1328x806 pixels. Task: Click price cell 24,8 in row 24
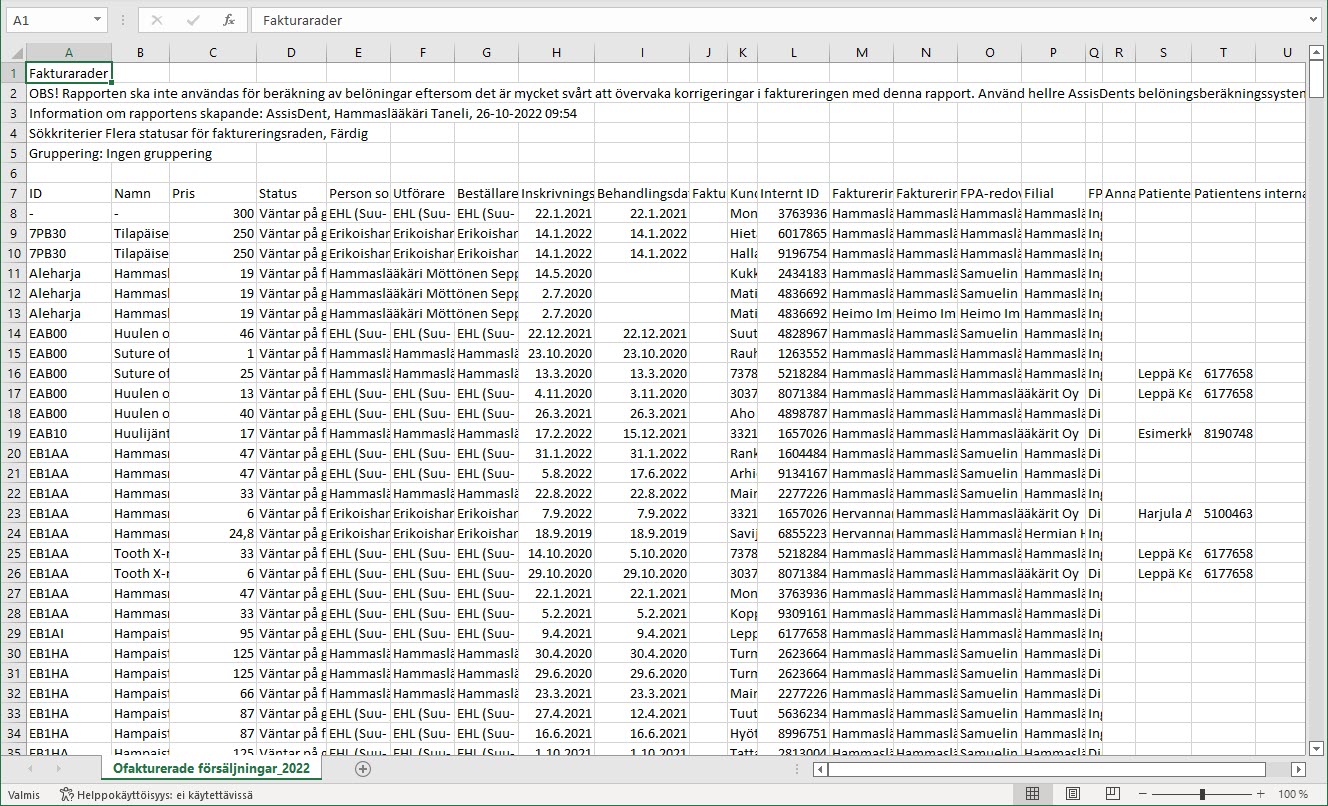click(213, 533)
